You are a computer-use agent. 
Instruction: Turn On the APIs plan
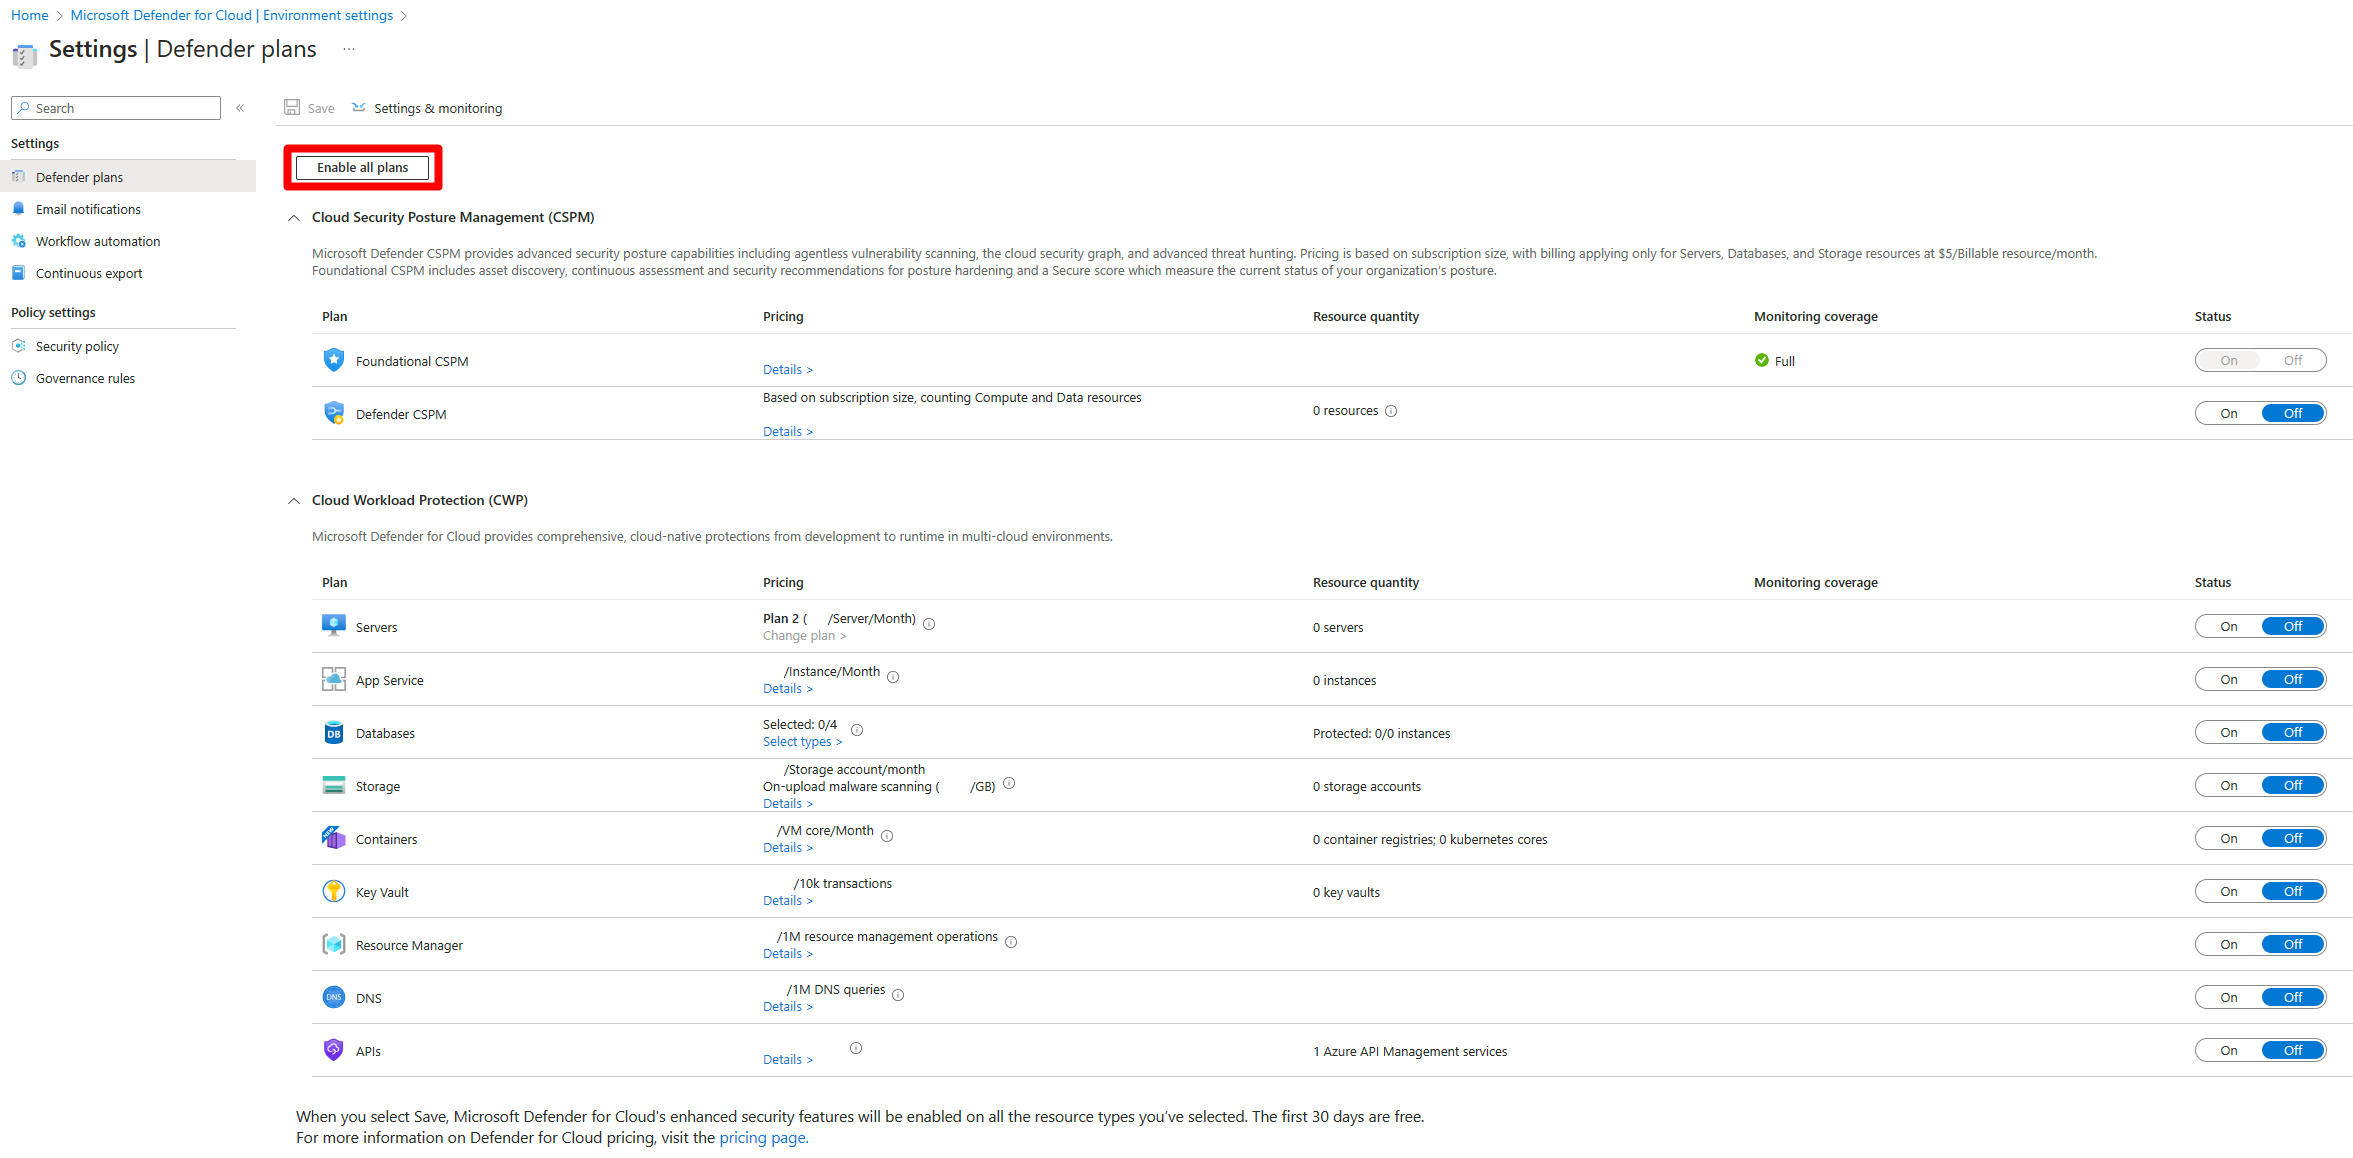click(2229, 1050)
